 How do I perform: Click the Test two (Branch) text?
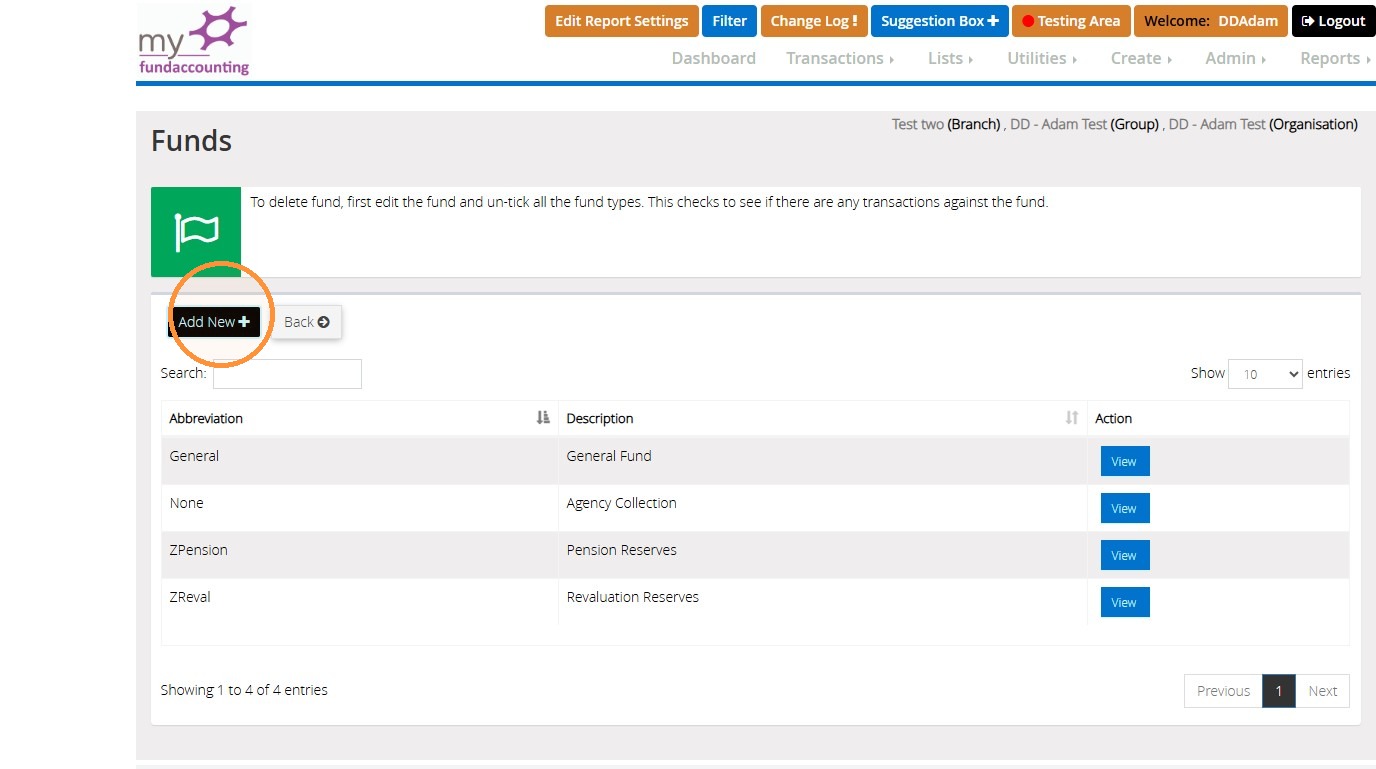(x=946, y=125)
